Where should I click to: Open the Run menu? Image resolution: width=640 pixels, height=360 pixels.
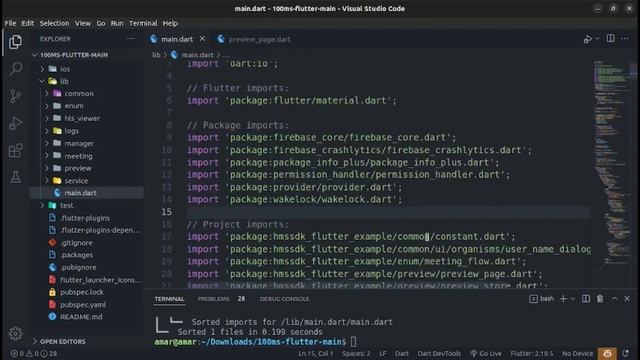pyautogui.click(x=117, y=23)
